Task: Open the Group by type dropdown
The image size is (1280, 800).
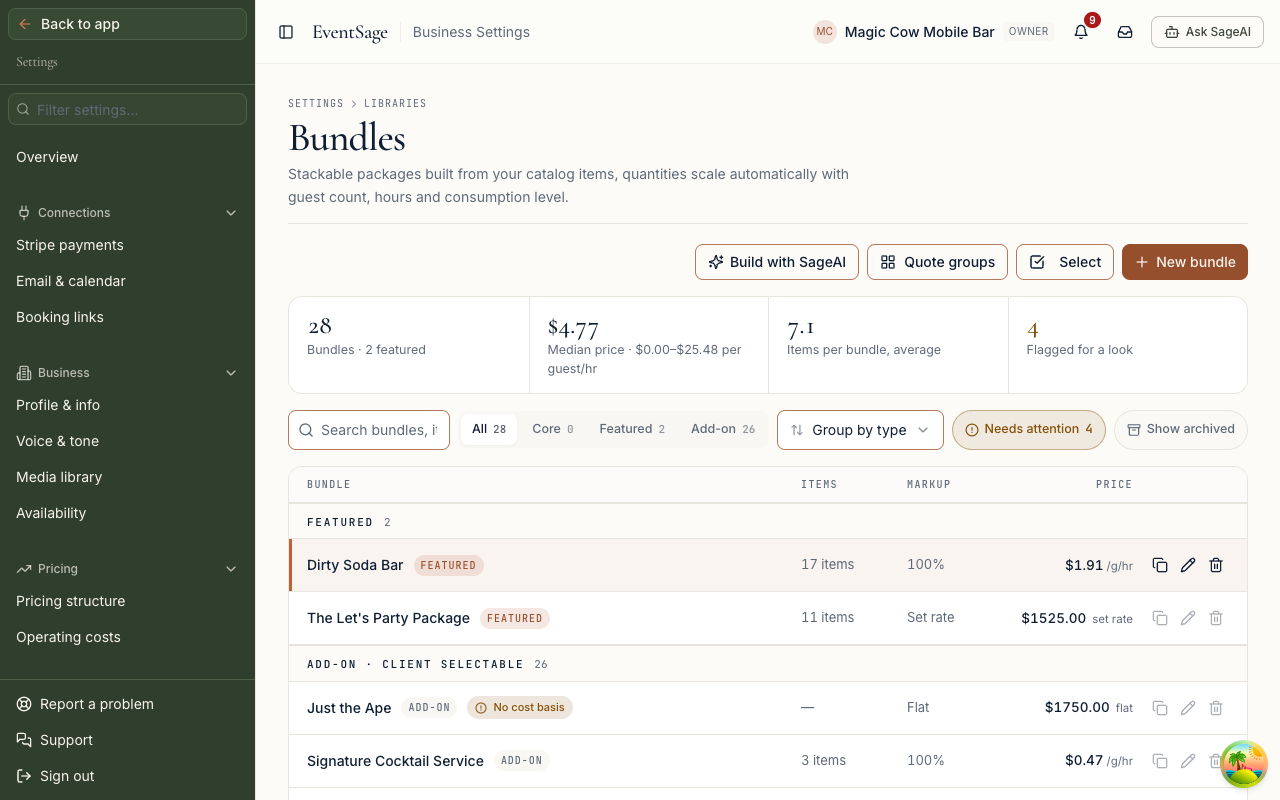Action: tap(860, 430)
